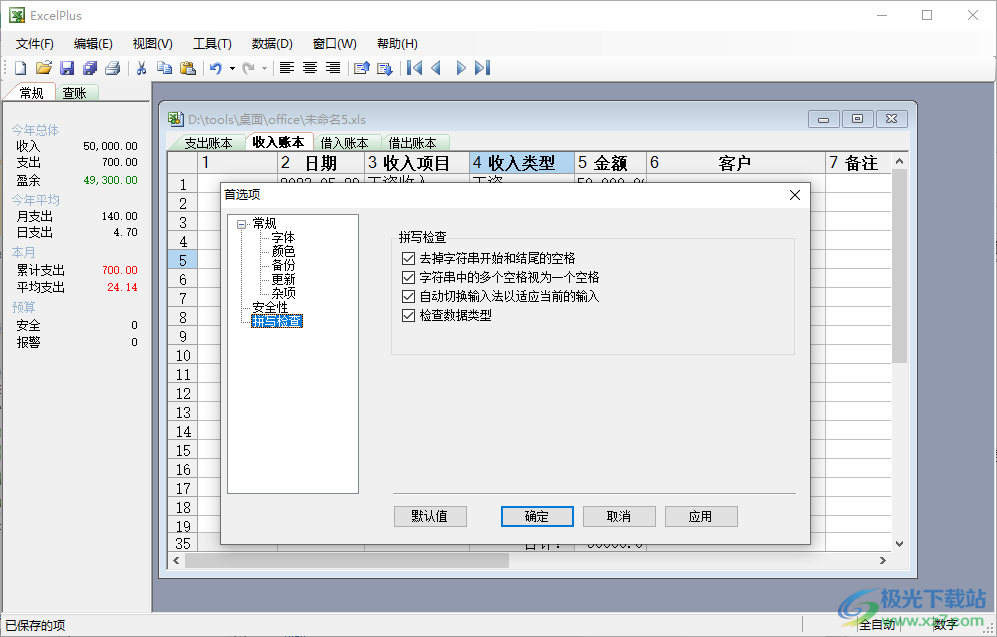
Task: Go to the next record icon
Action: [x=461, y=68]
